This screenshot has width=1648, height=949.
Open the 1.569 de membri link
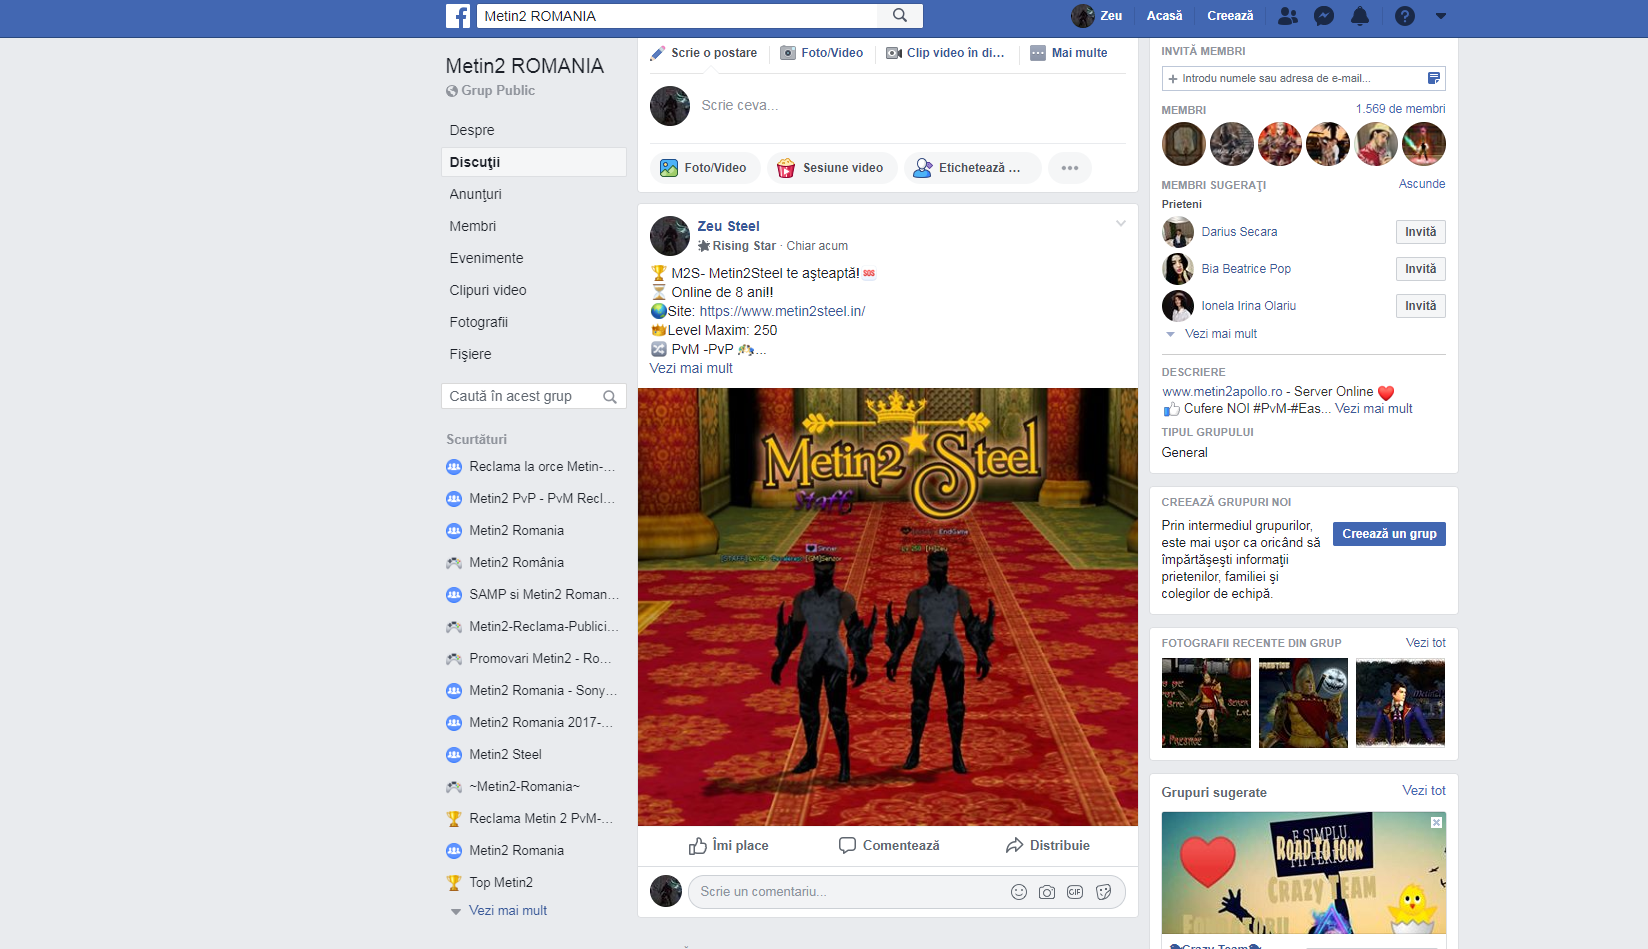point(1400,109)
